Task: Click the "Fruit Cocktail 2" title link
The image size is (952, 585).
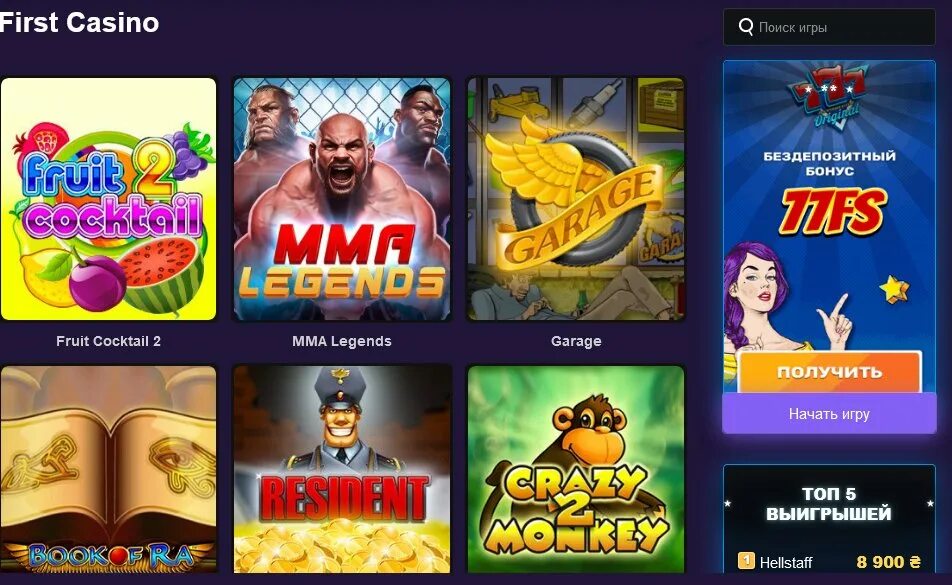Action: coord(109,341)
